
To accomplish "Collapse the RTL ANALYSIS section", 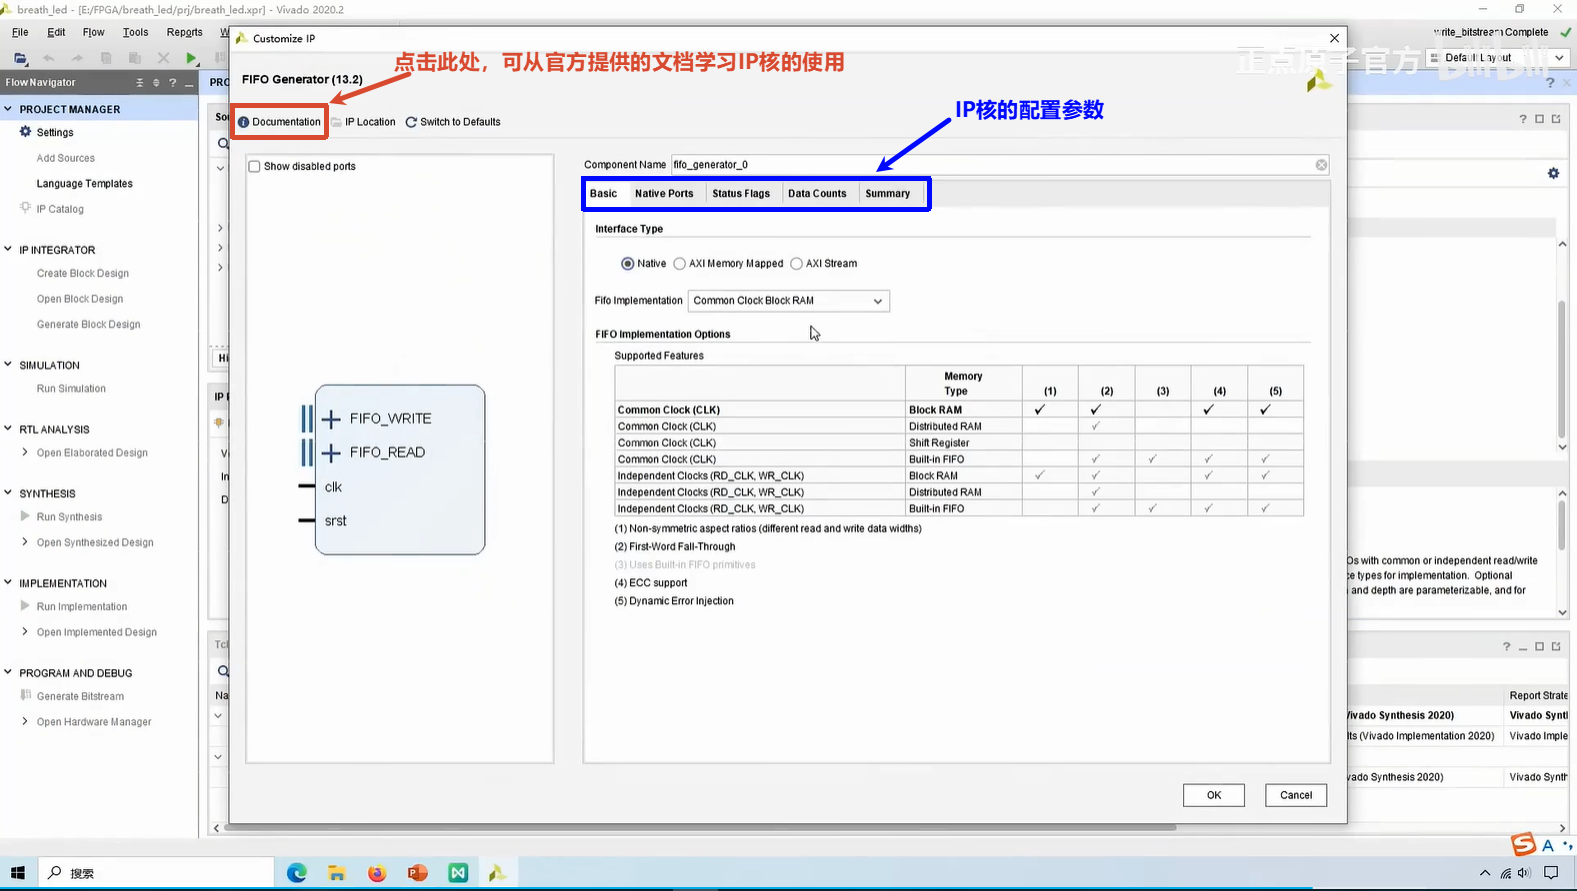I will click(8, 429).
